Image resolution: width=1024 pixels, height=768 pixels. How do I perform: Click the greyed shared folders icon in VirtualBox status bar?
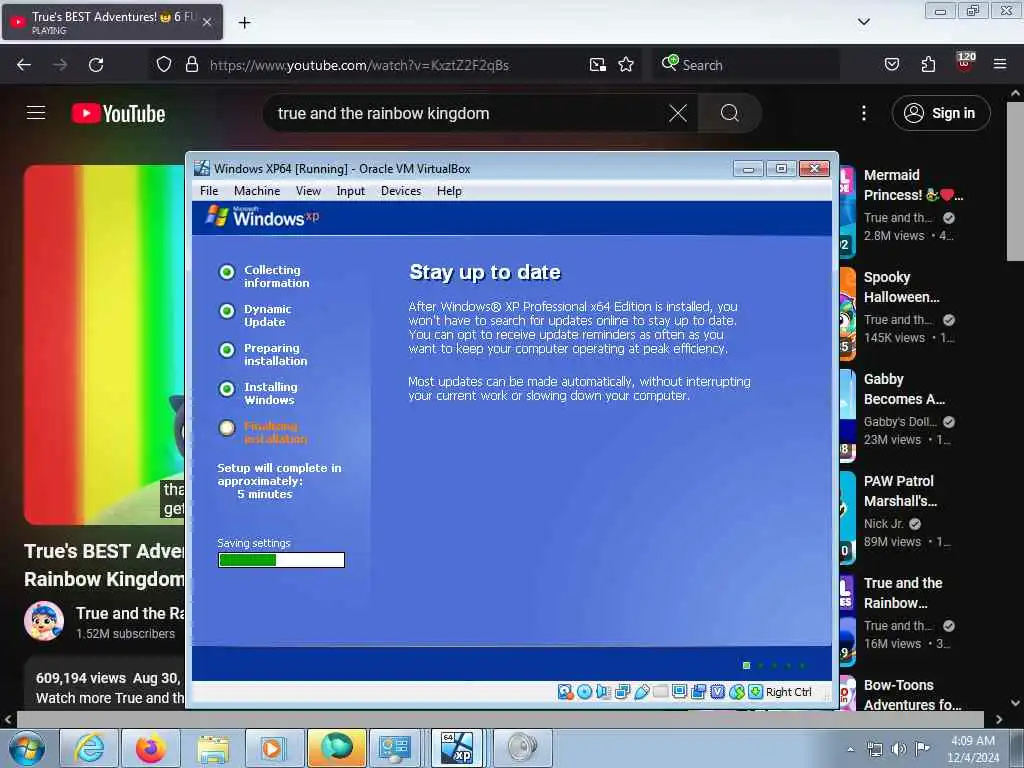(x=660, y=692)
